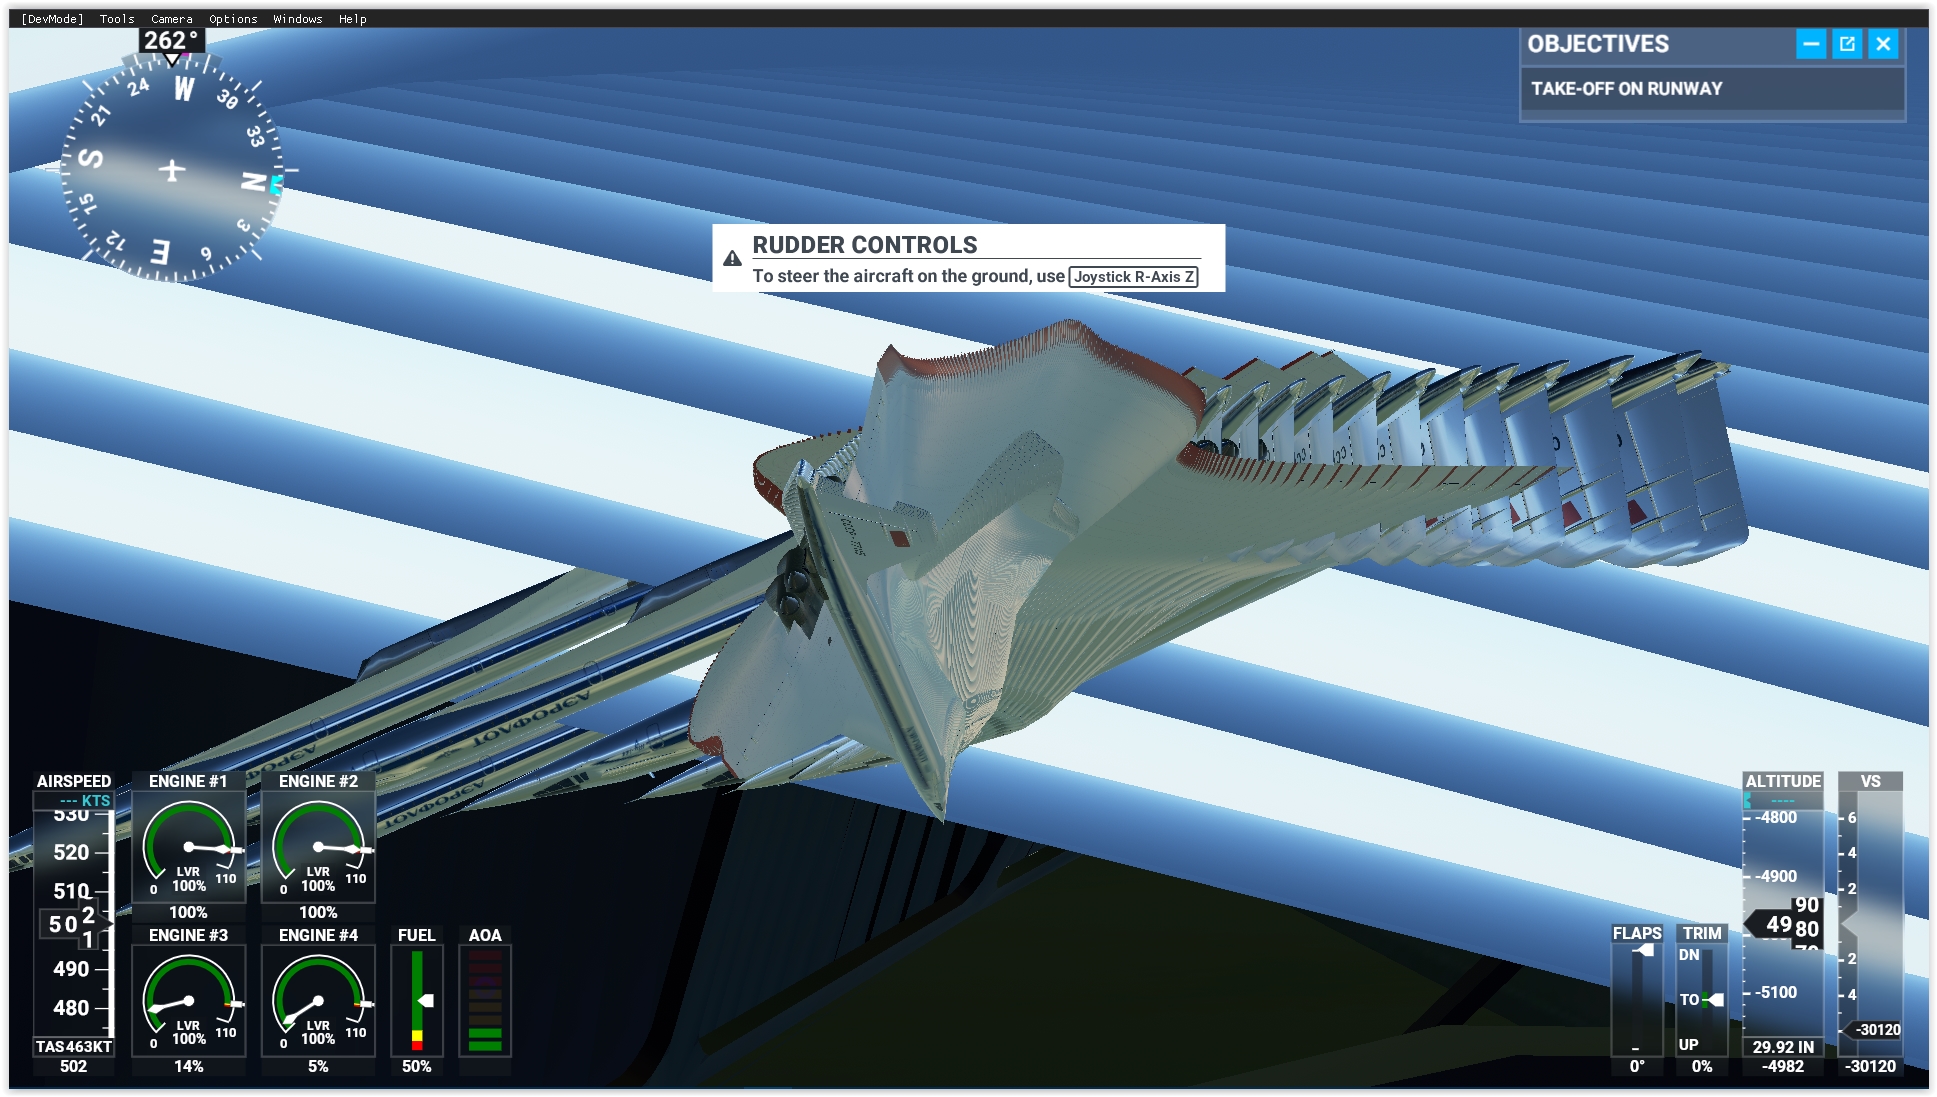
Task: Click the trim position indicator
Action: (x=1702, y=1000)
